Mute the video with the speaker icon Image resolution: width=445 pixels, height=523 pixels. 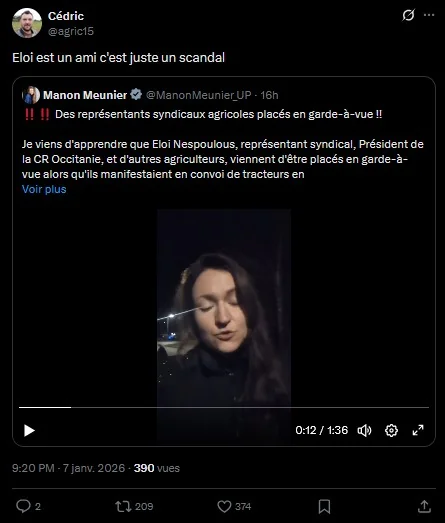[x=364, y=430]
